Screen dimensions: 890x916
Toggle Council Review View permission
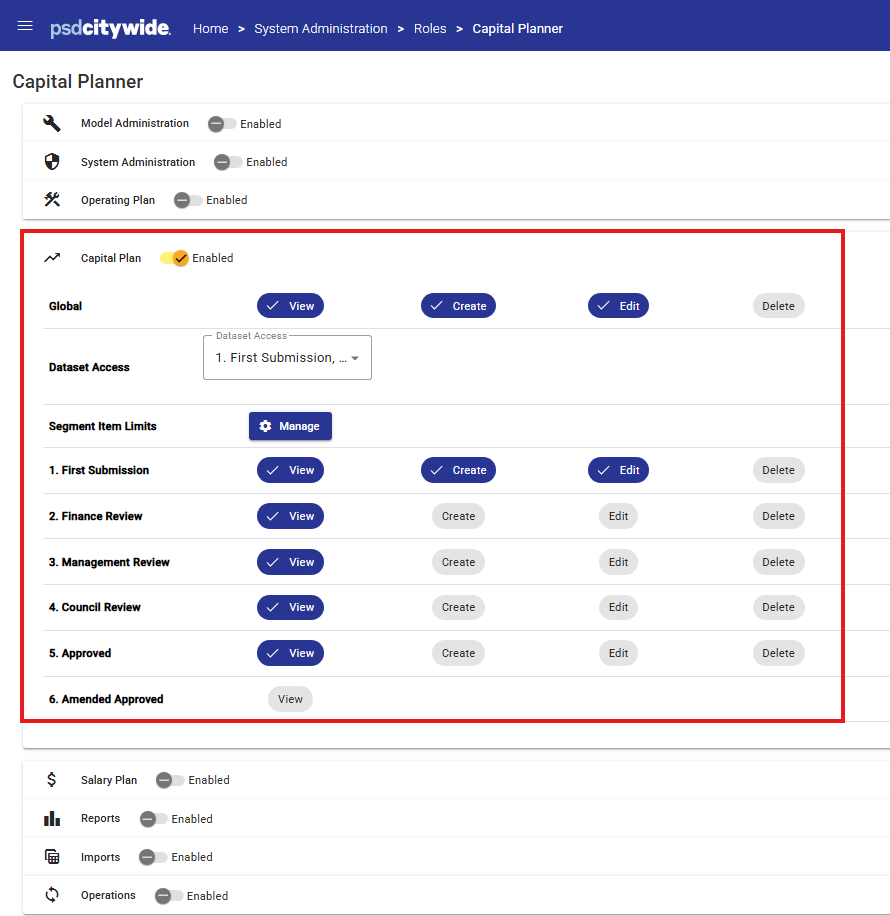(290, 607)
